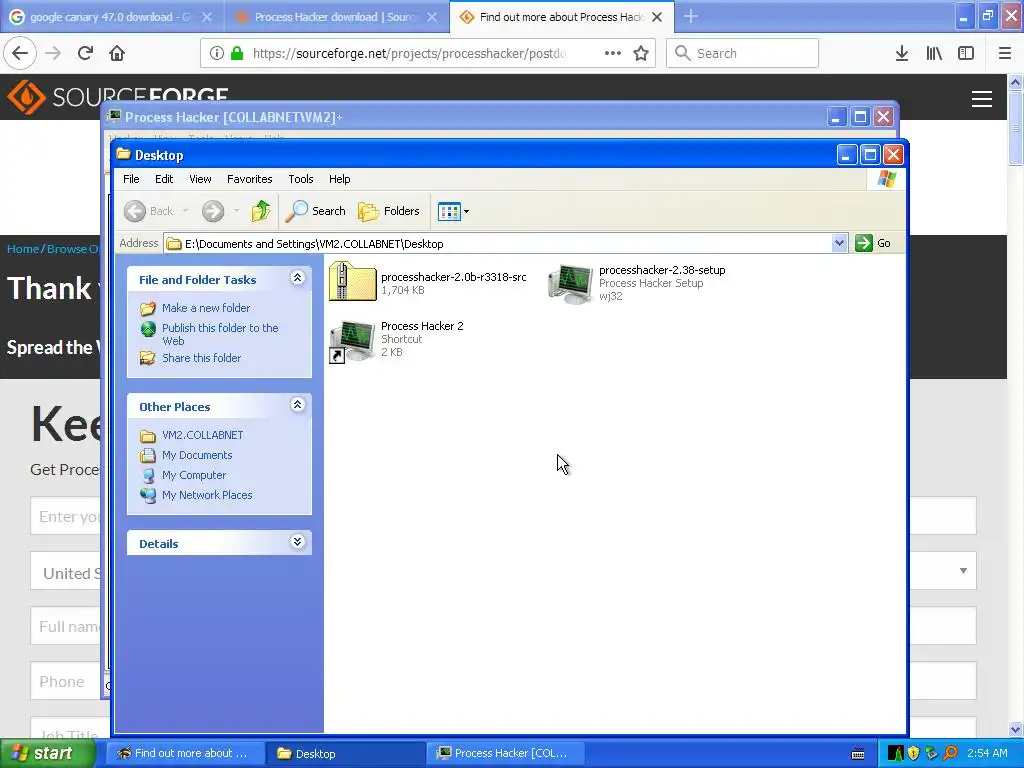Open My Documents under Other Places
The image size is (1024, 768).
(x=197, y=455)
